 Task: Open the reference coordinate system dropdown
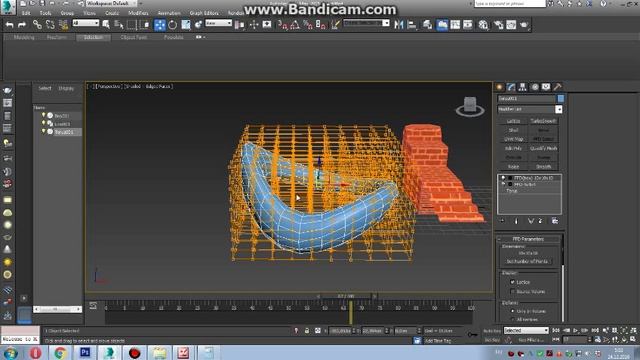point(218,23)
